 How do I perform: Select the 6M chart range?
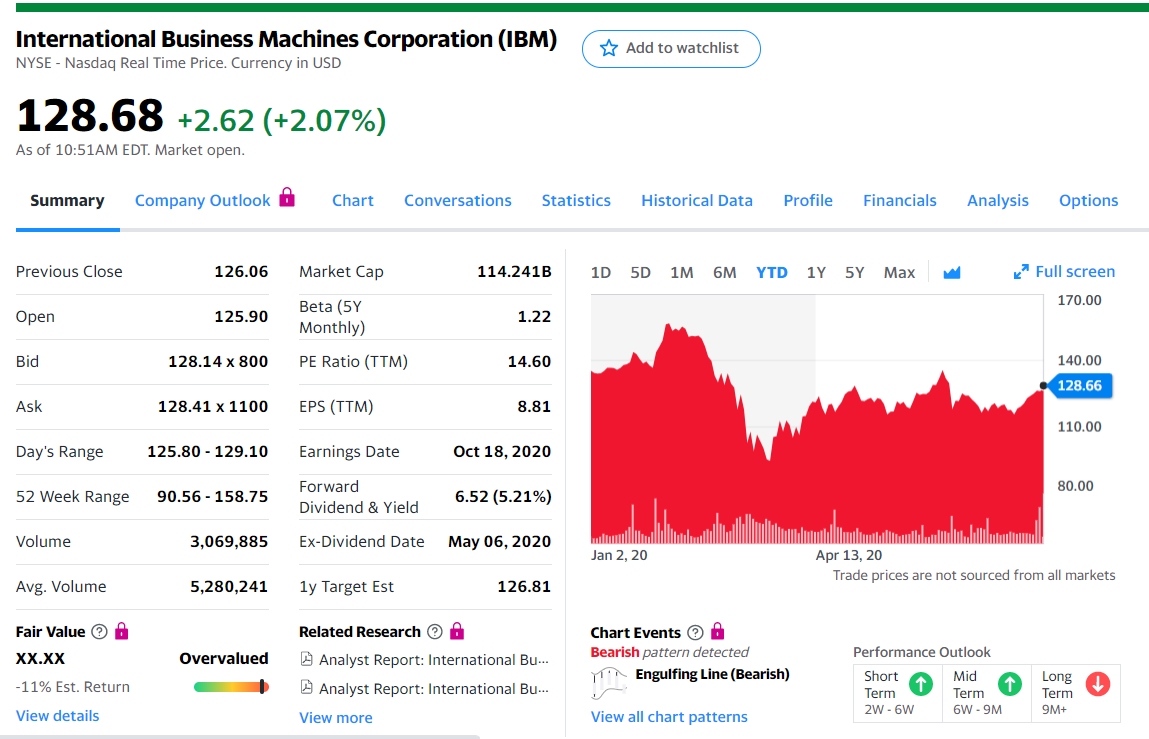click(725, 272)
